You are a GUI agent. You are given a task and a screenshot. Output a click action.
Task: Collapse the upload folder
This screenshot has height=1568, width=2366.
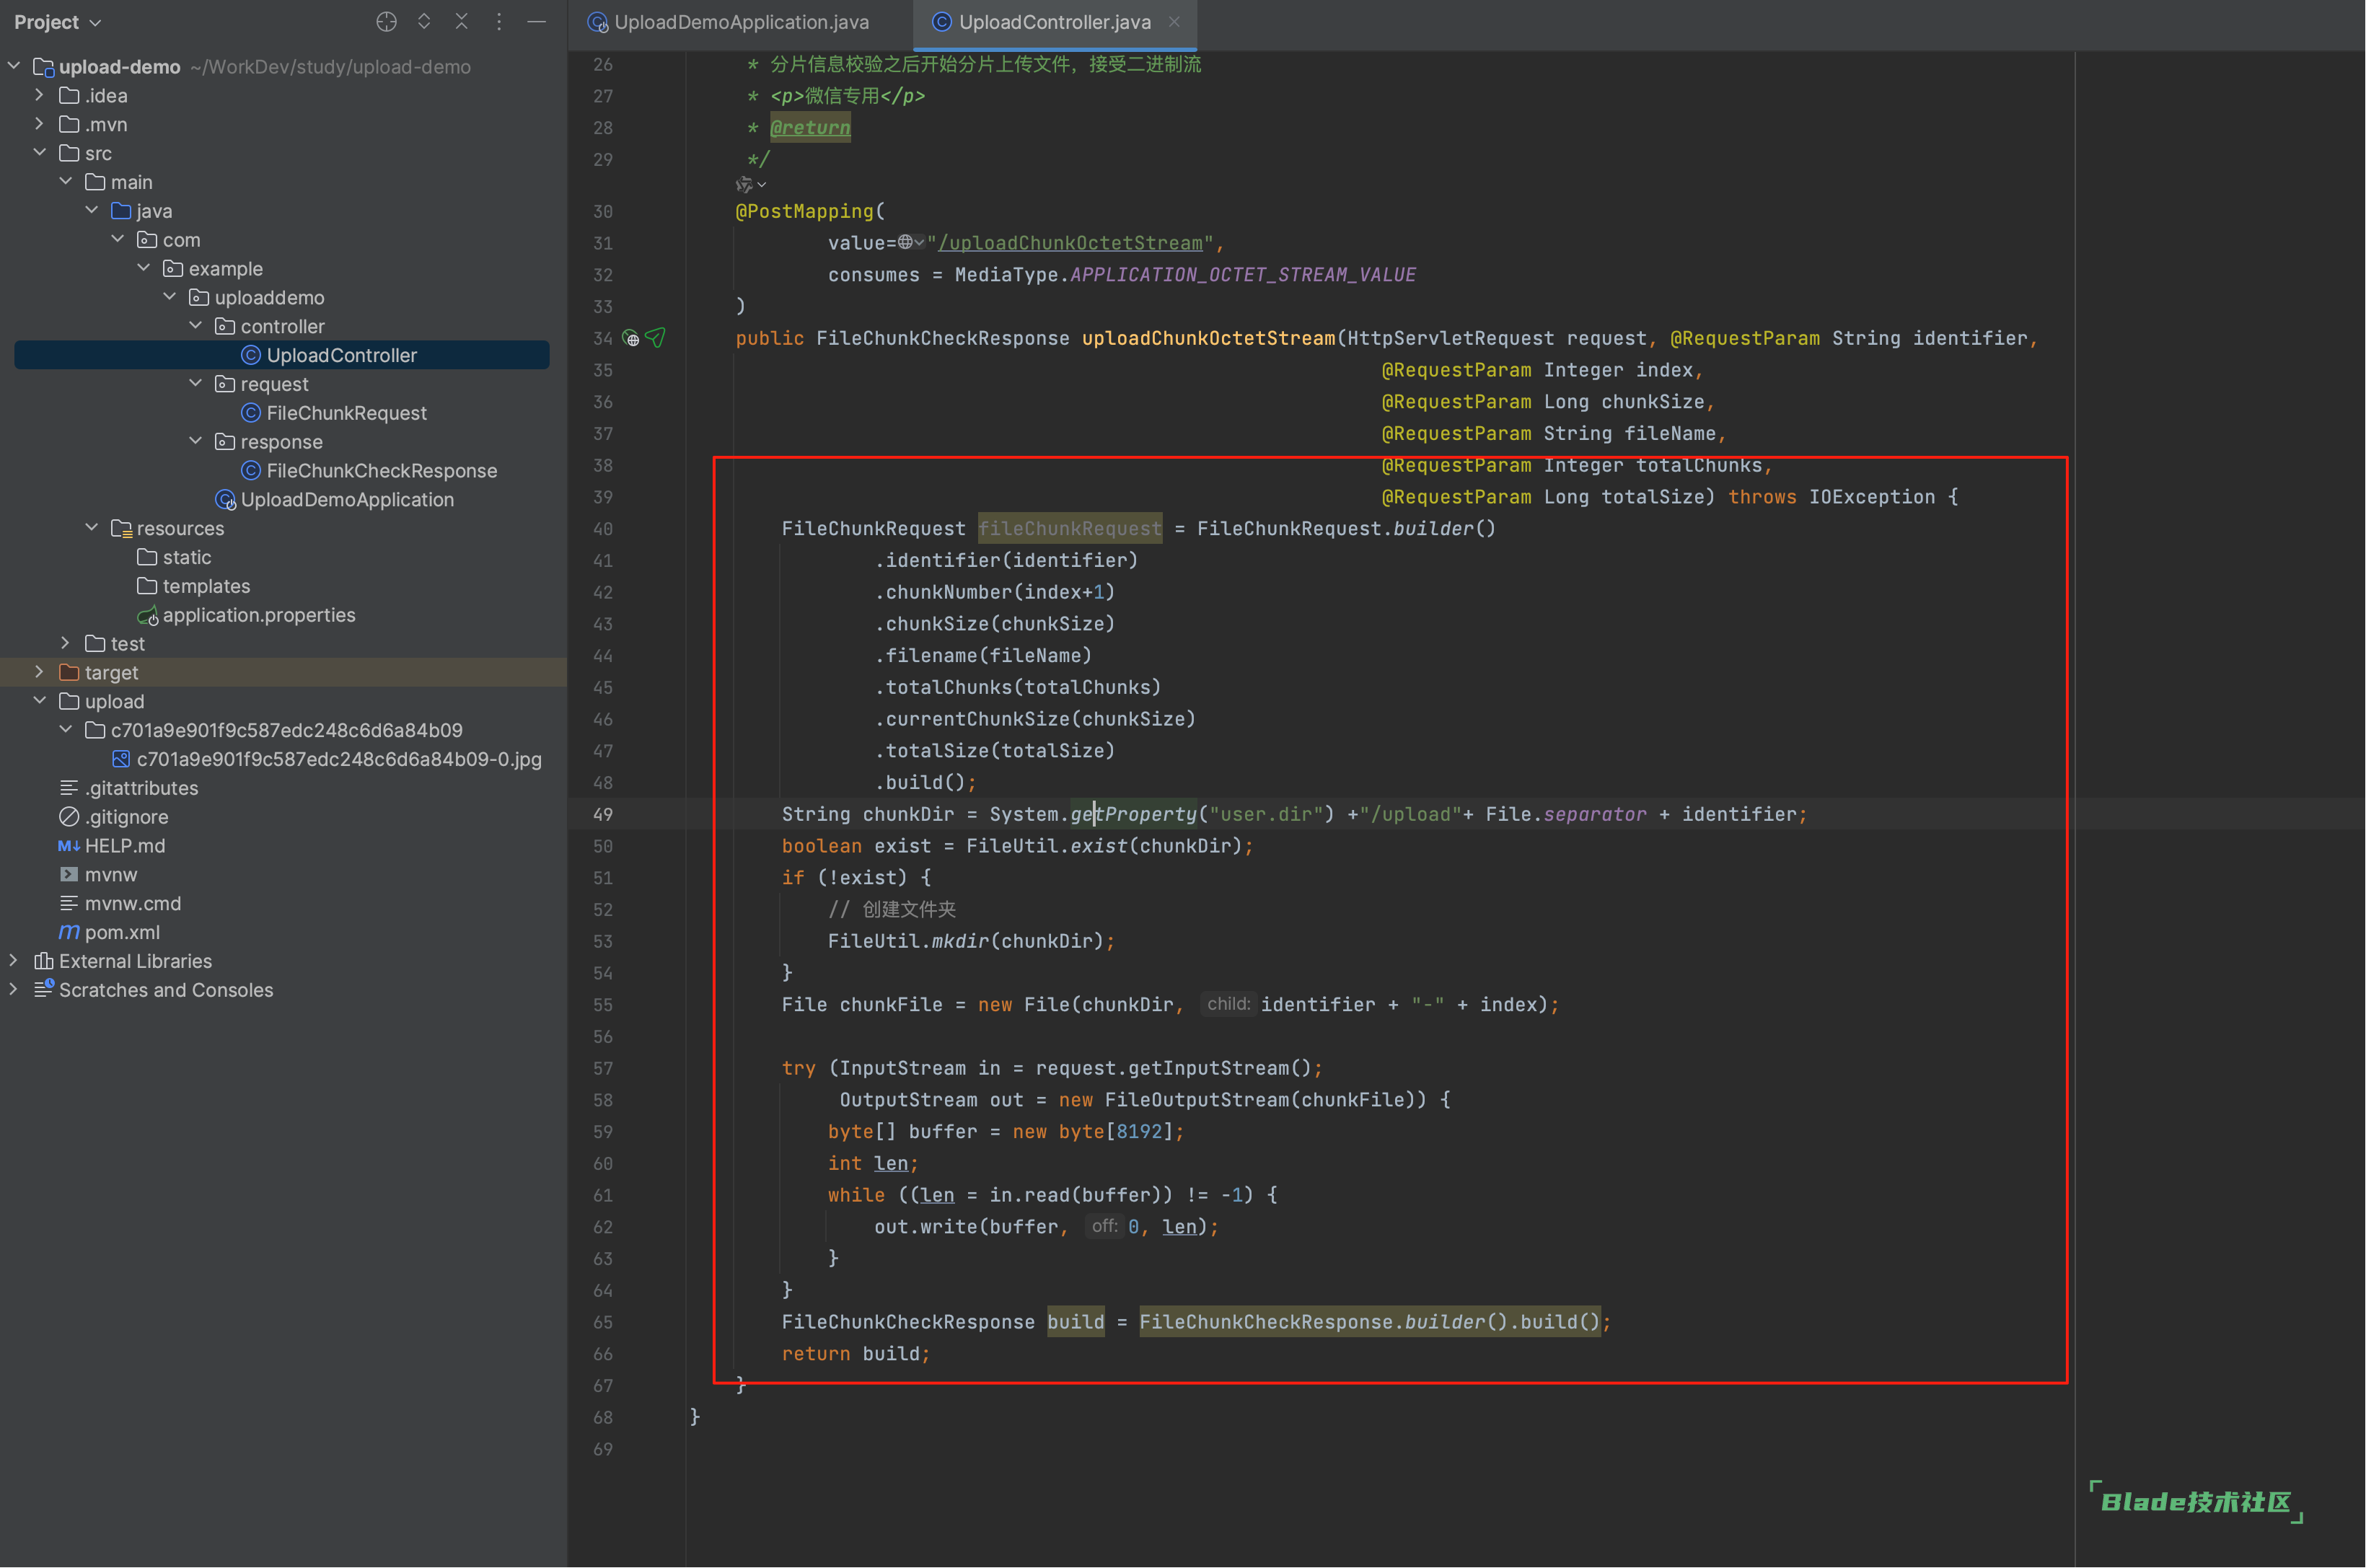pos(39,702)
